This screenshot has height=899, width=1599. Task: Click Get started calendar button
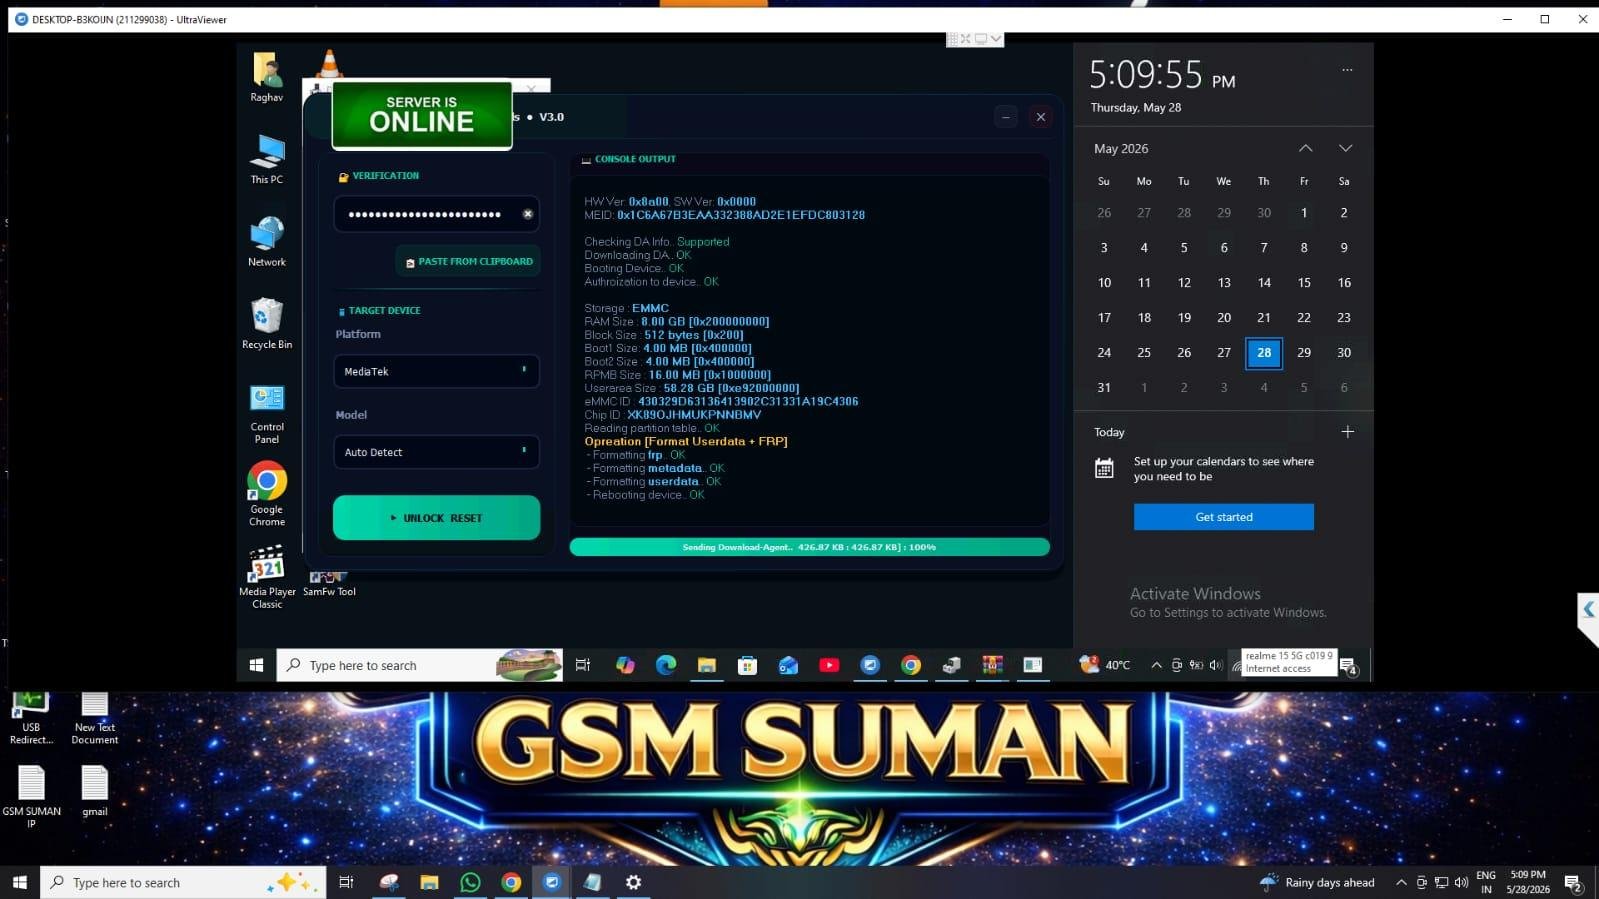click(x=1224, y=517)
